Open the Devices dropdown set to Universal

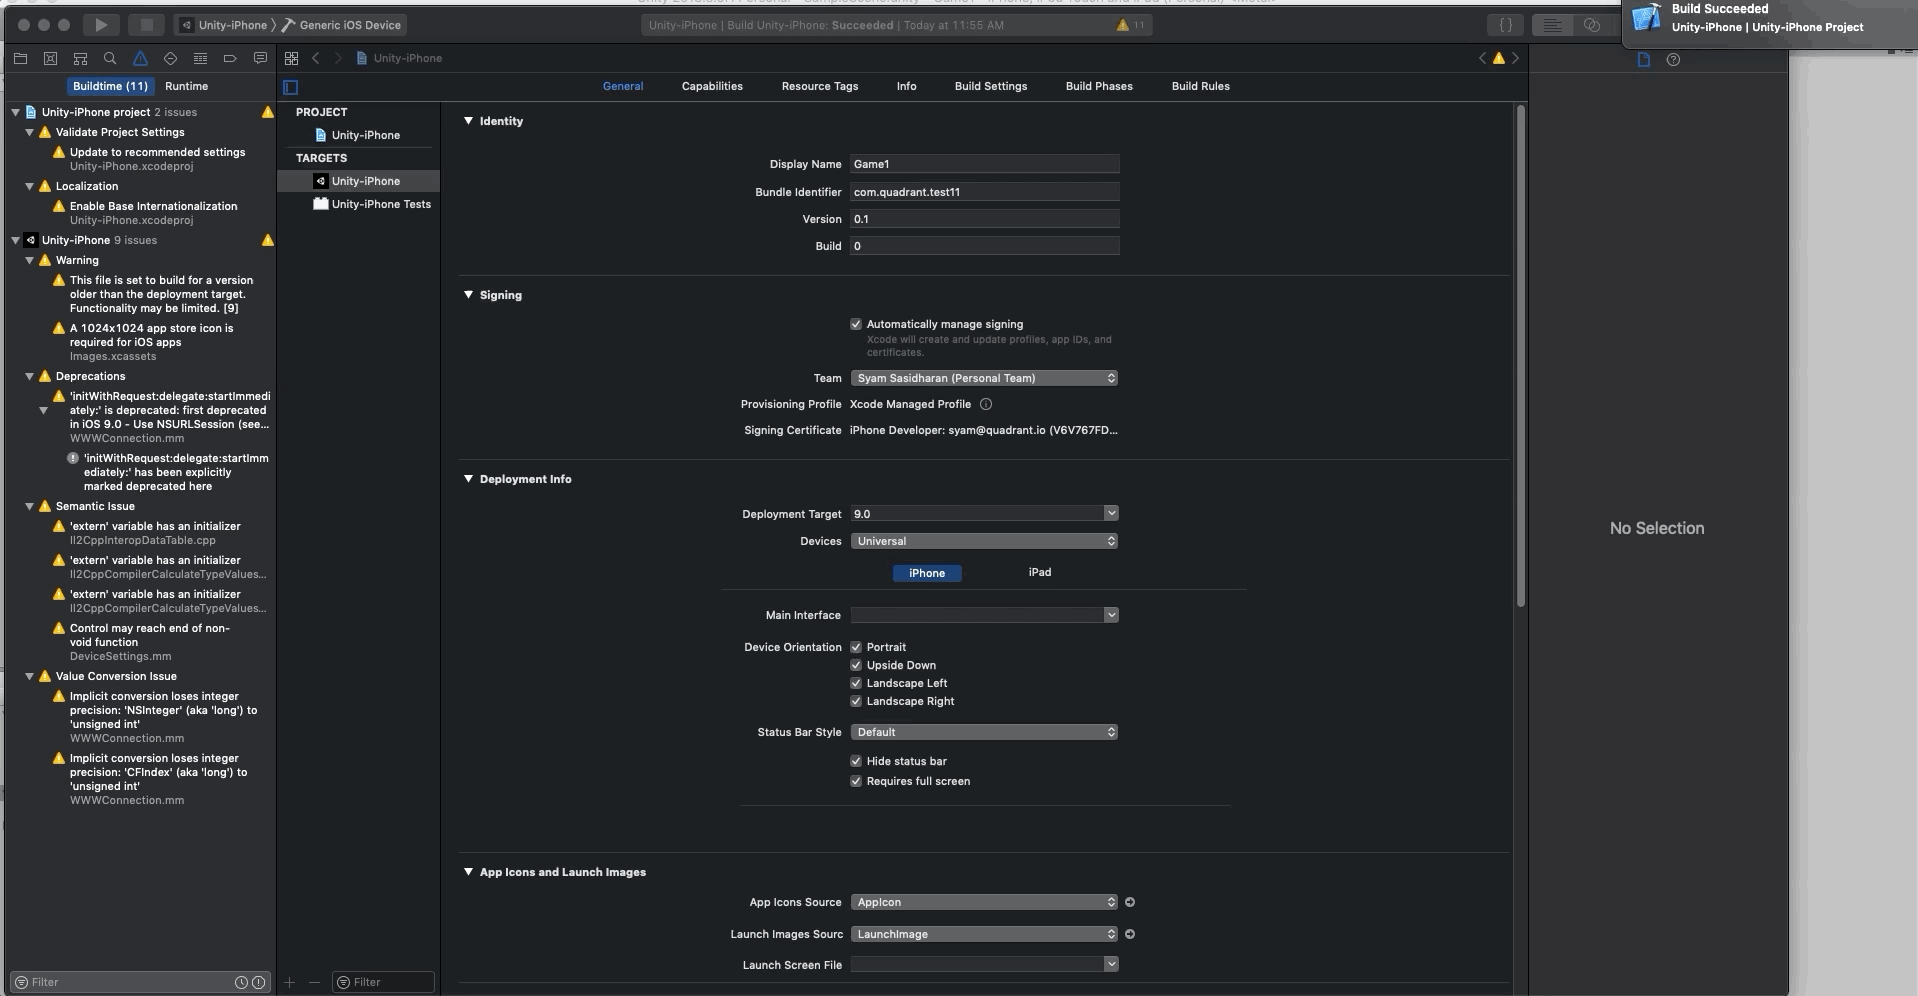click(x=984, y=541)
